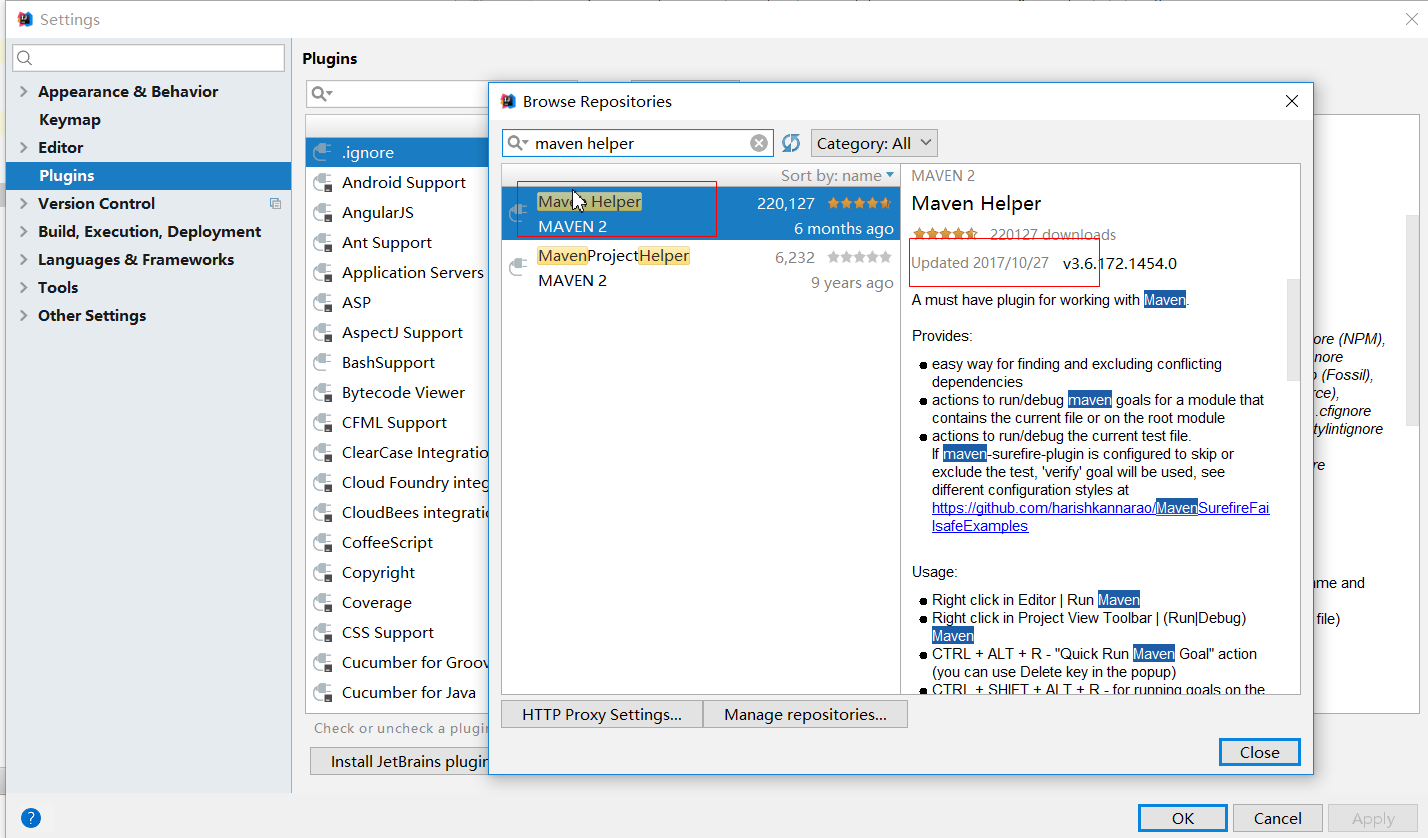Click the plugin icon next to Ant Support
The image size is (1428, 838).
click(322, 243)
